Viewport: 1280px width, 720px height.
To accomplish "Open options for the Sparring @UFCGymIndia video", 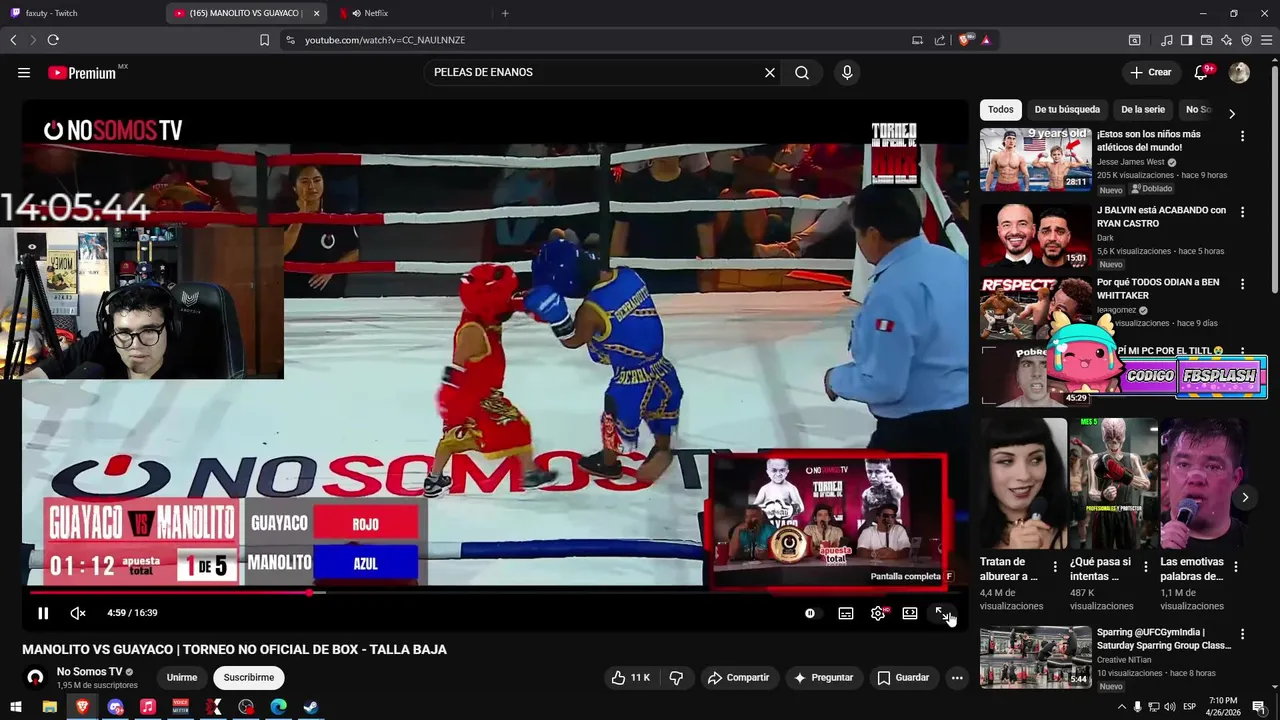I will [1243, 634].
